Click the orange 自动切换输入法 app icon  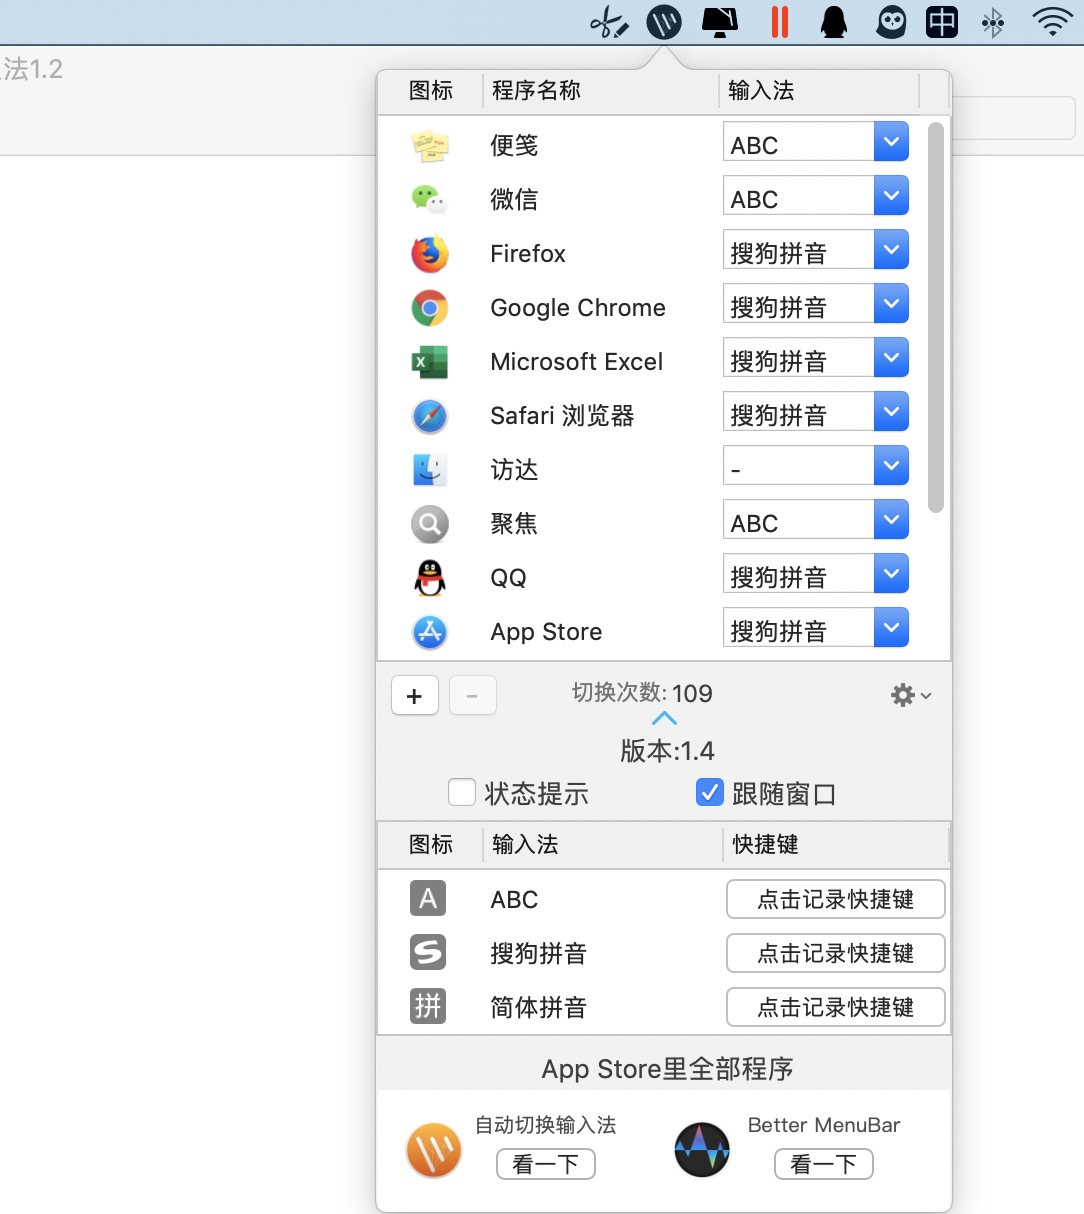[434, 1150]
